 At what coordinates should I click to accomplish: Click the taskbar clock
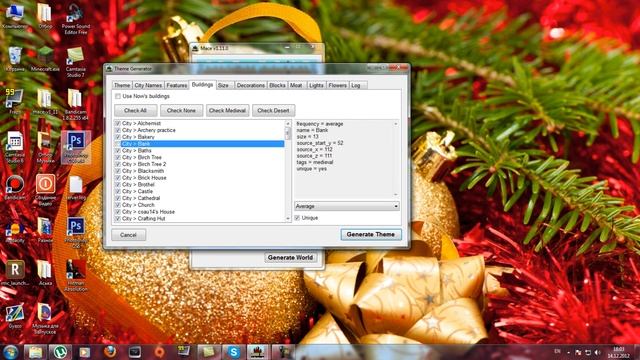[x=618, y=352]
